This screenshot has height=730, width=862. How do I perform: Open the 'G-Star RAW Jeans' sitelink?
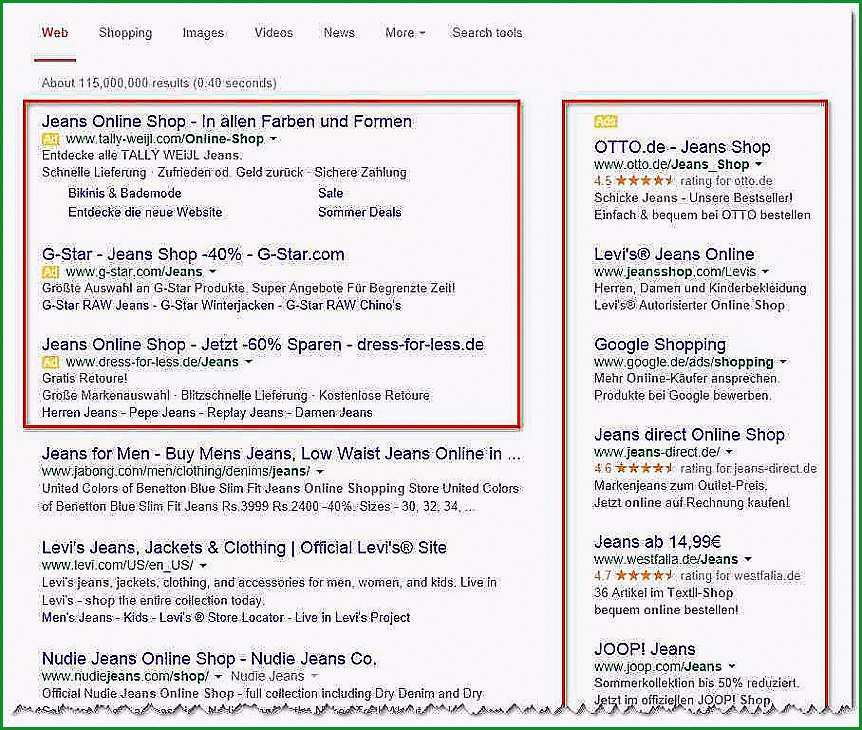click(x=95, y=306)
